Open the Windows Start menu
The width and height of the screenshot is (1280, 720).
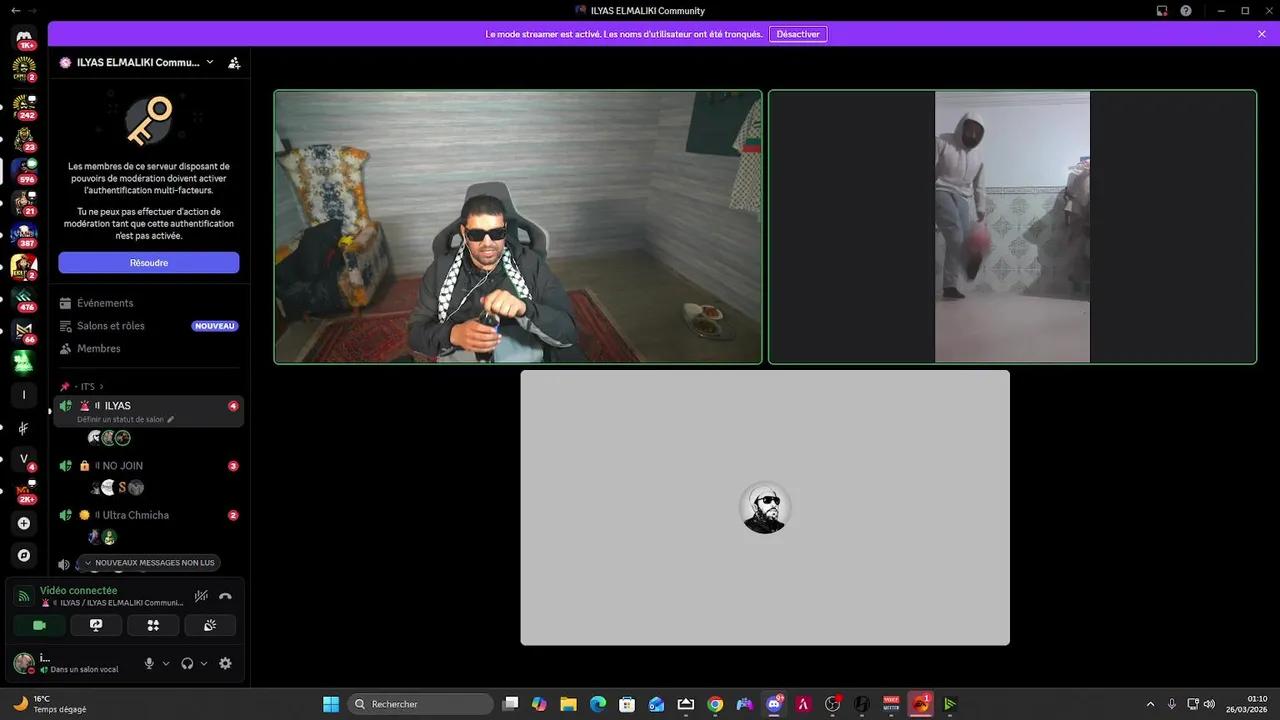pos(331,704)
